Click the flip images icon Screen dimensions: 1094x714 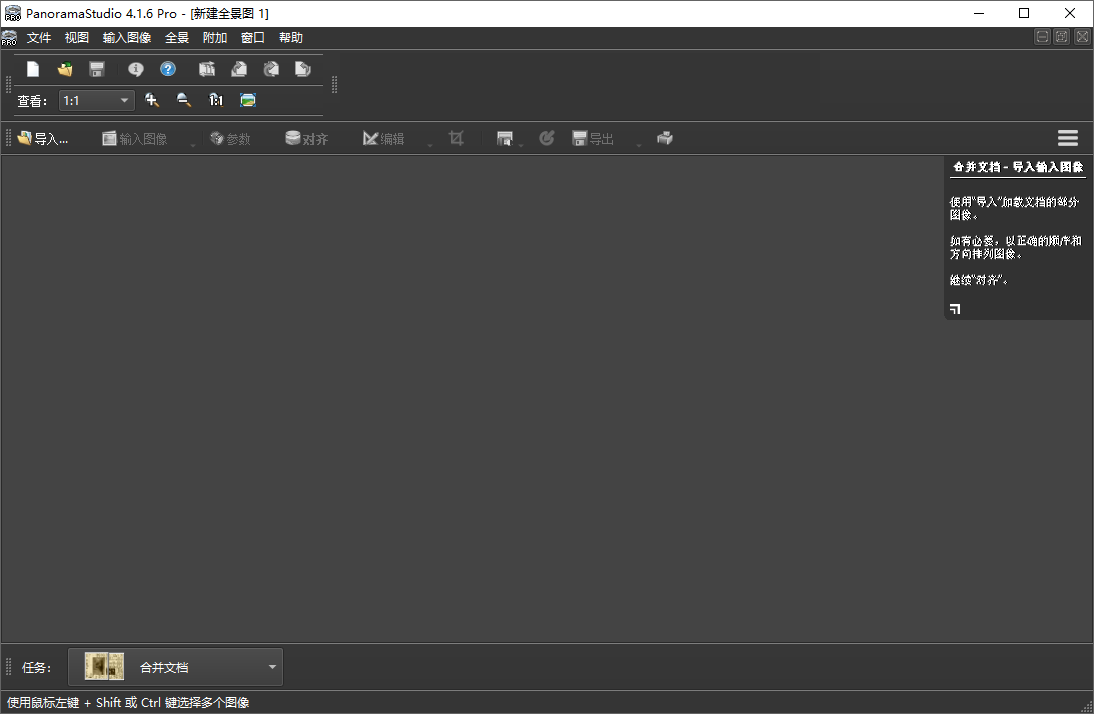207,69
